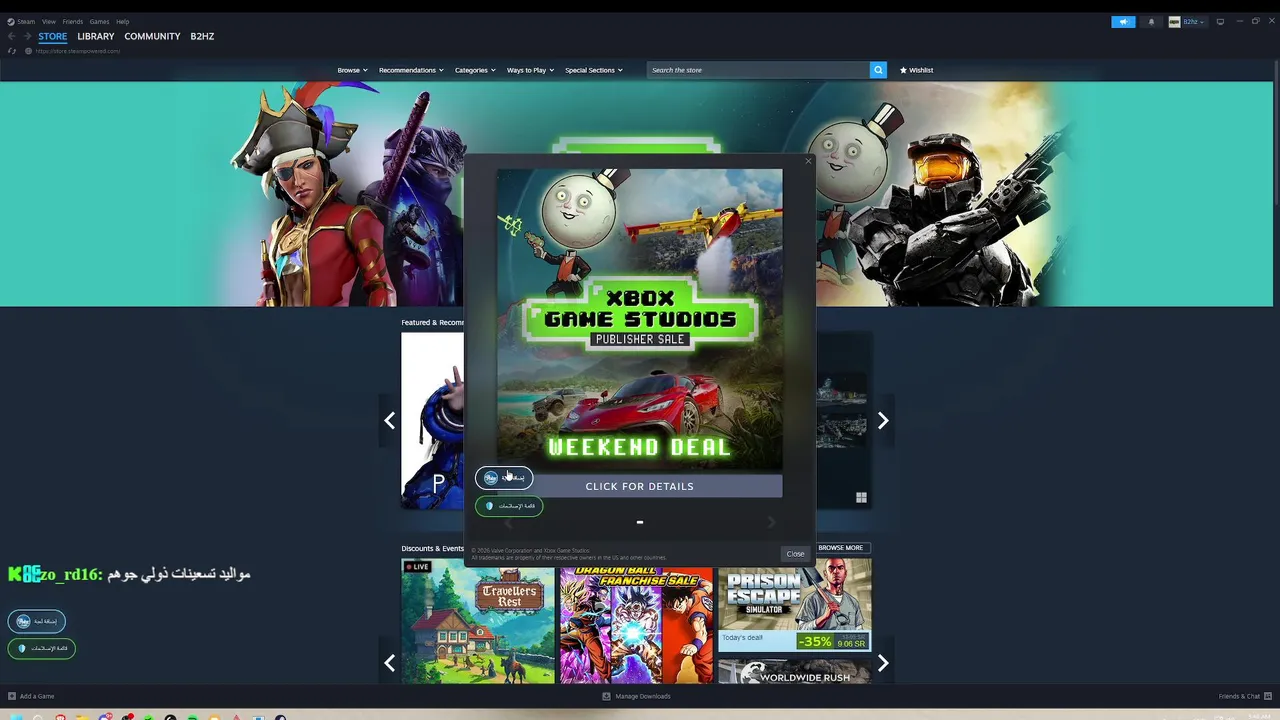Click the Friends & Chat icon
1280x720 pixels.
(x=1267, y=696)
